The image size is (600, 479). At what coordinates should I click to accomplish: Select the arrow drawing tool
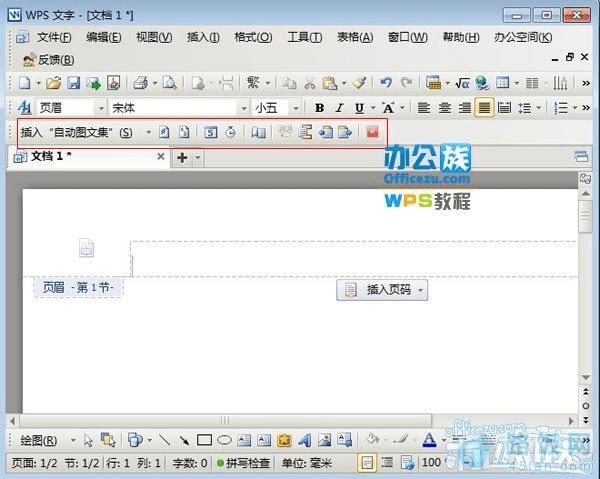(184, 440)
